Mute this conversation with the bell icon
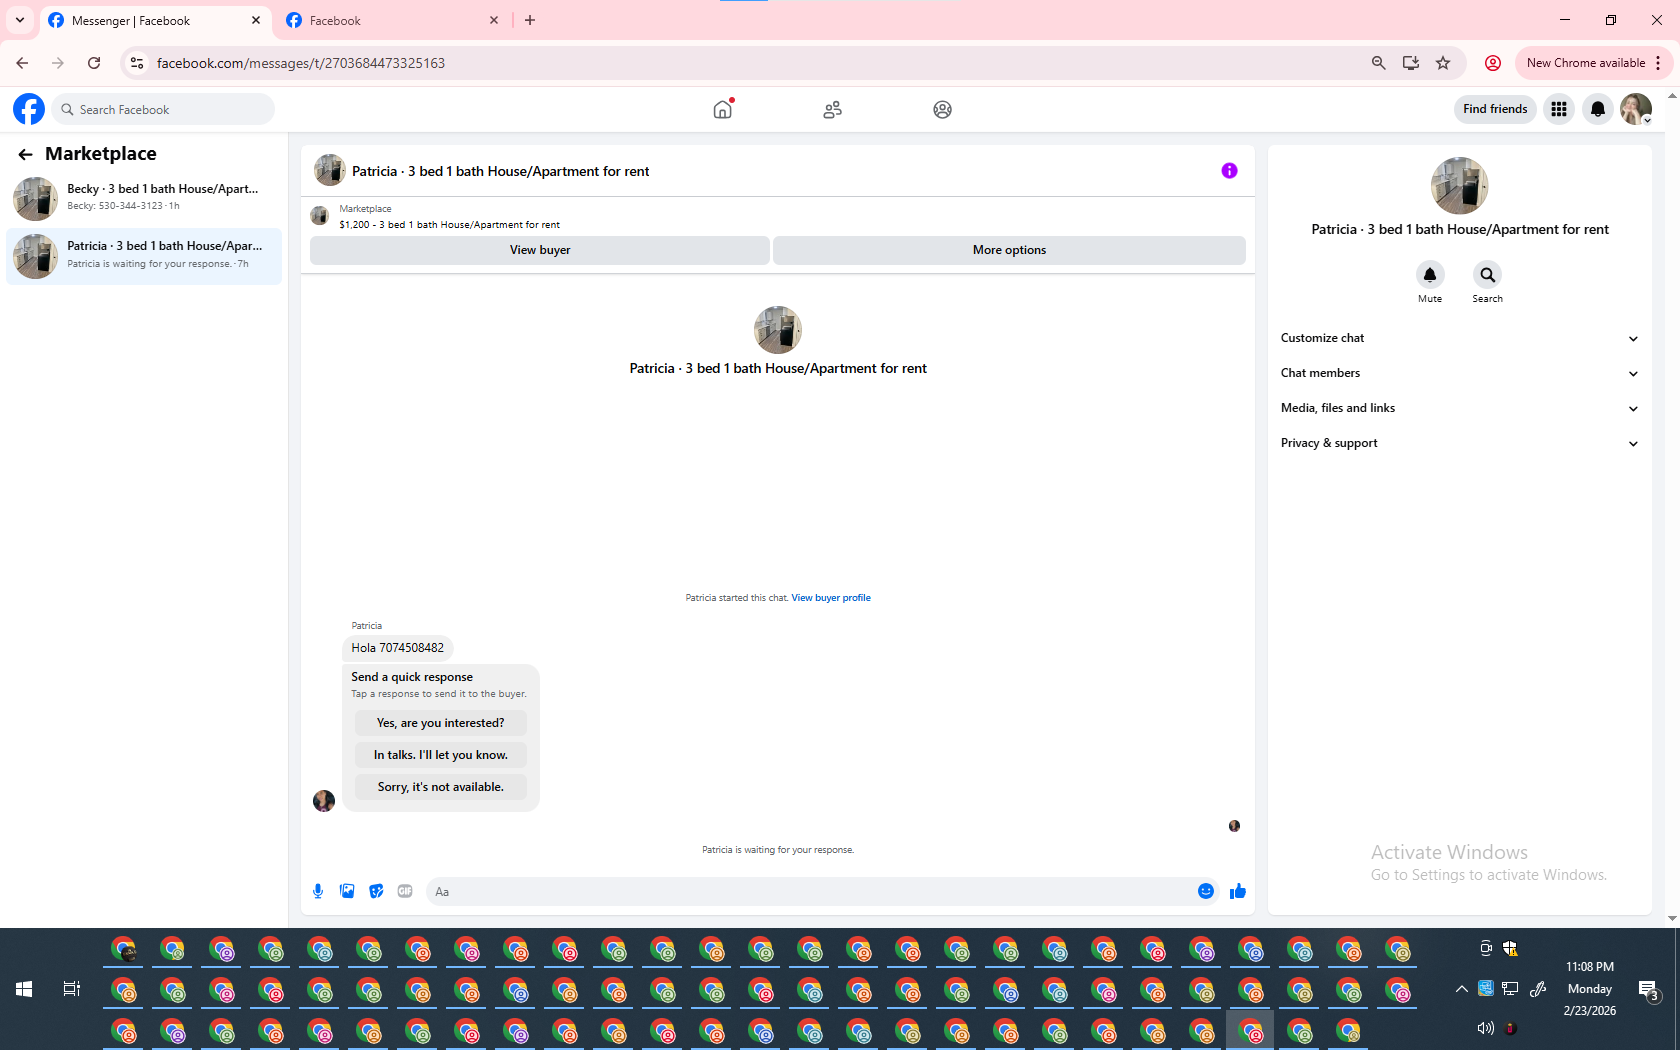The height and width of the screenshot is (1050, 1680). [x=1430, y=275]
